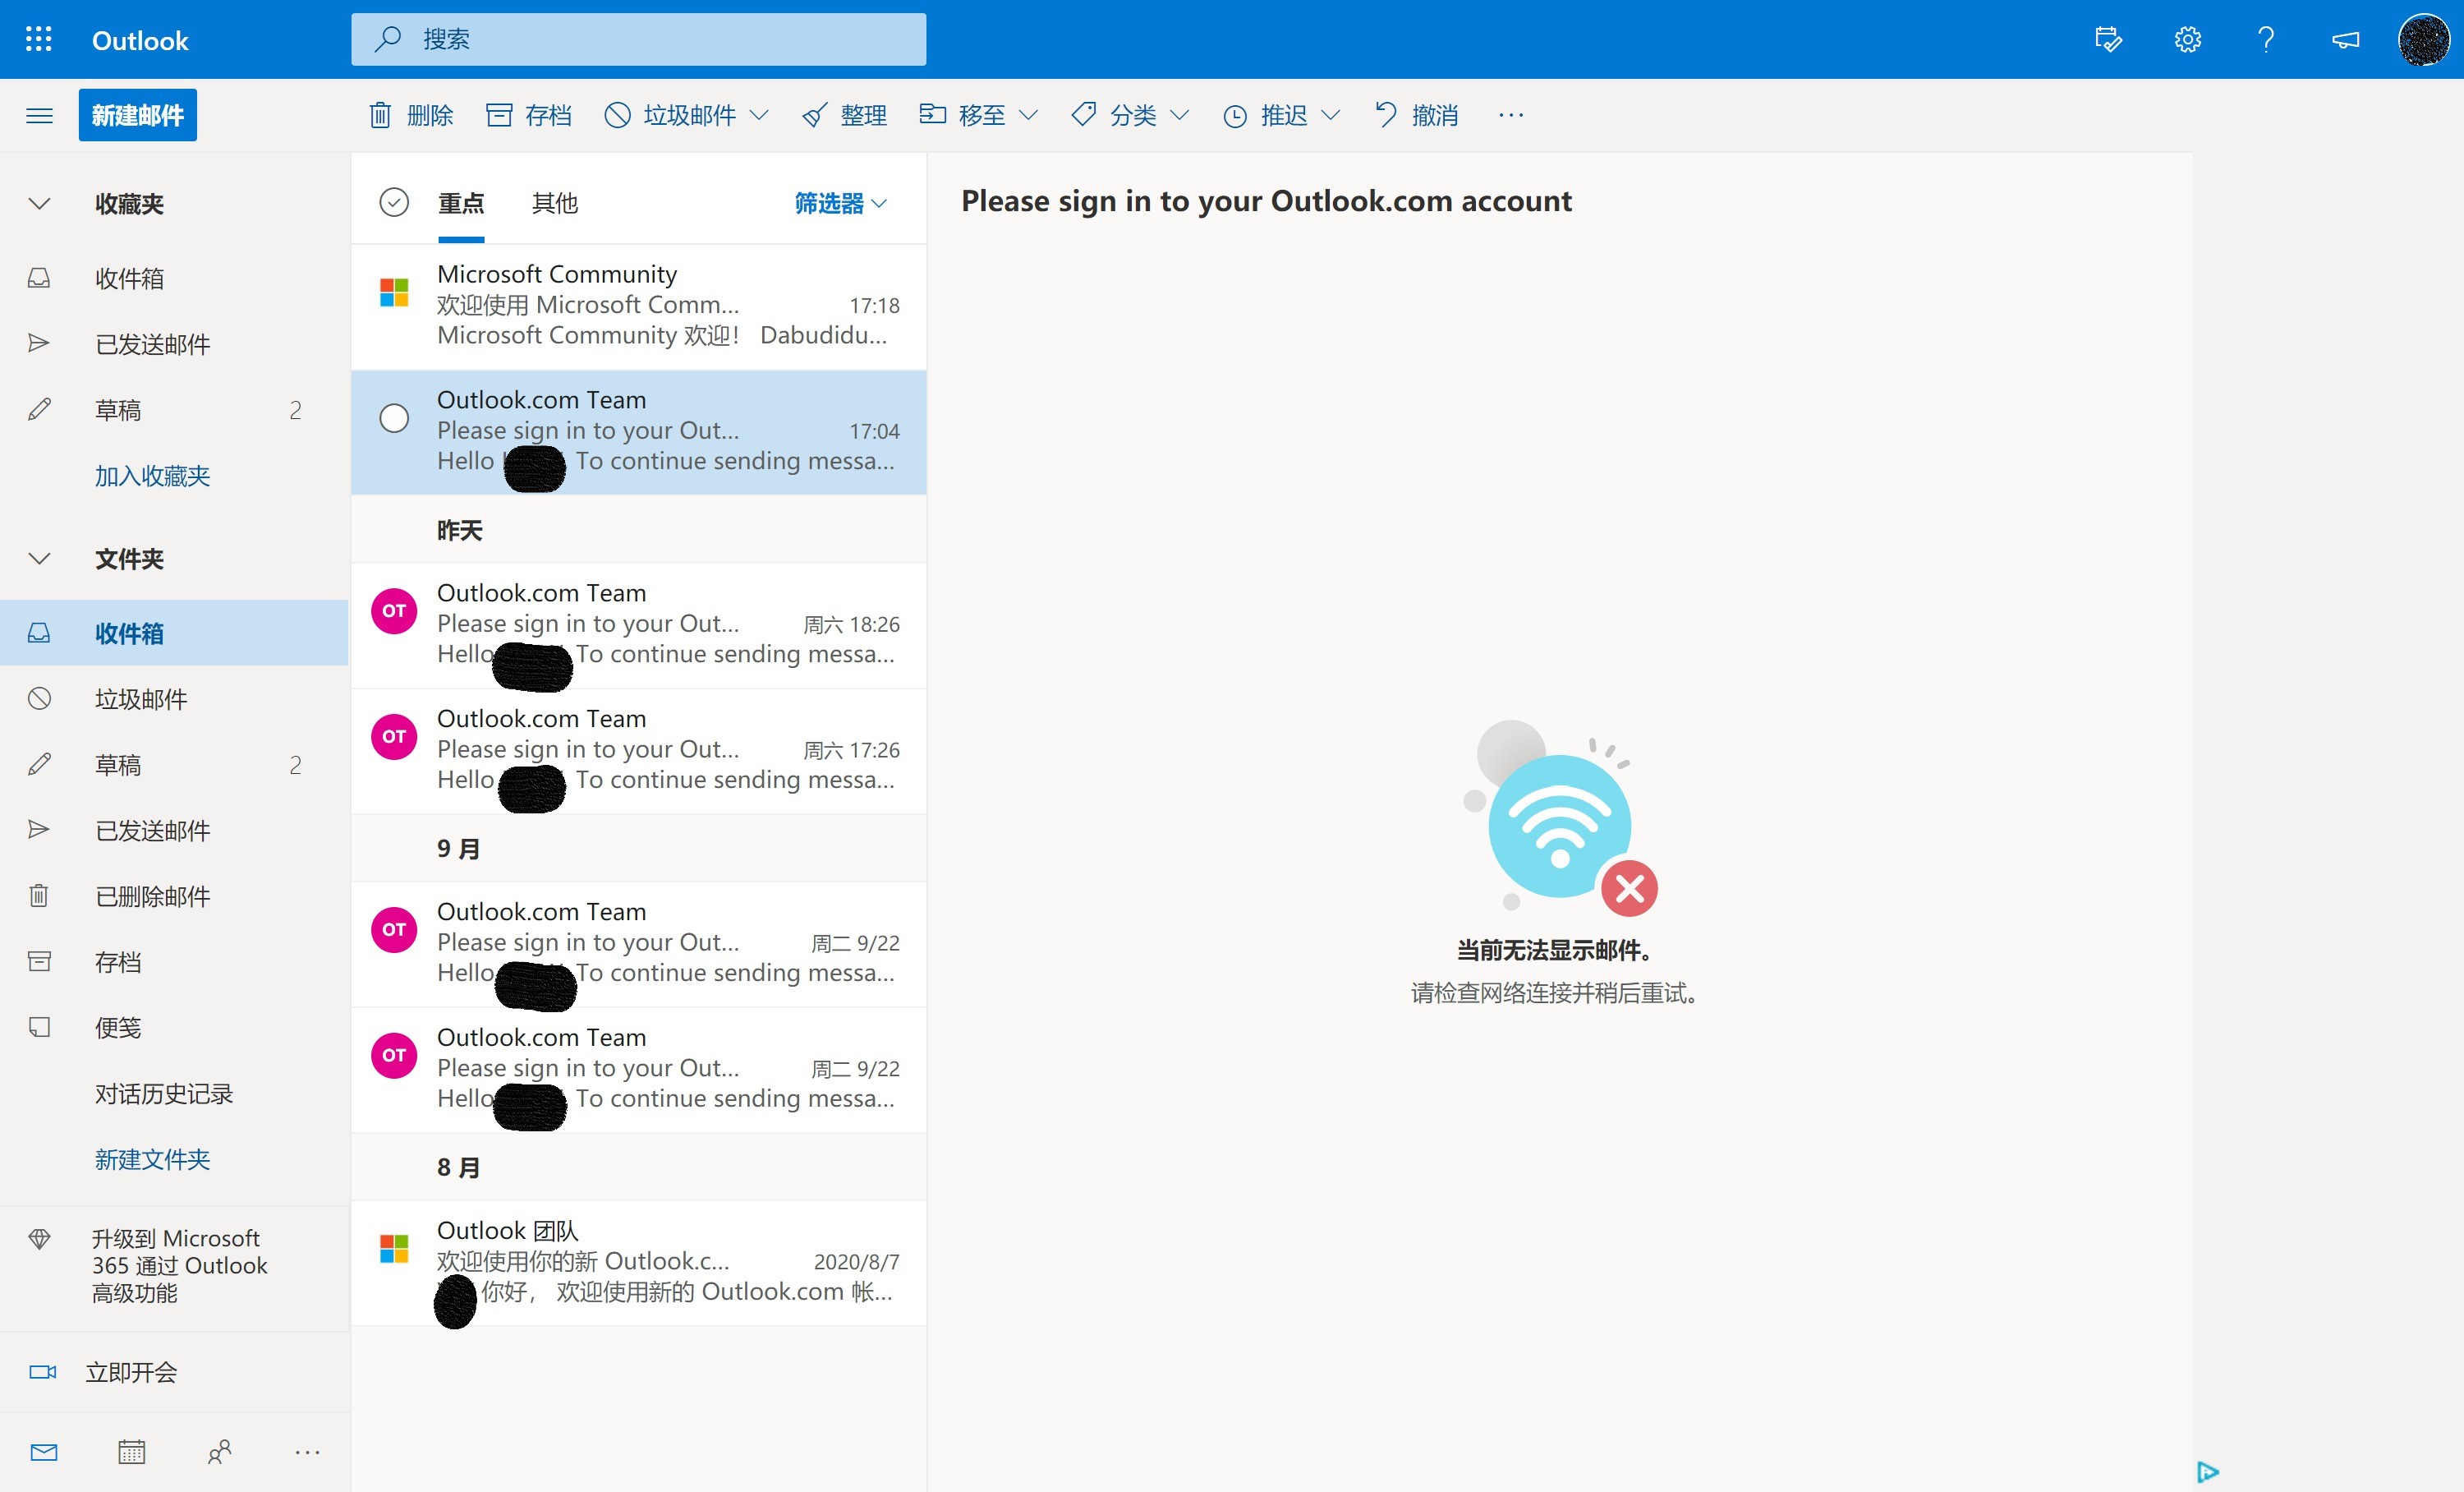Screen dimensions: 2464x1492
Task: Switch to People module icon
Action: [x=219, y=1452]
